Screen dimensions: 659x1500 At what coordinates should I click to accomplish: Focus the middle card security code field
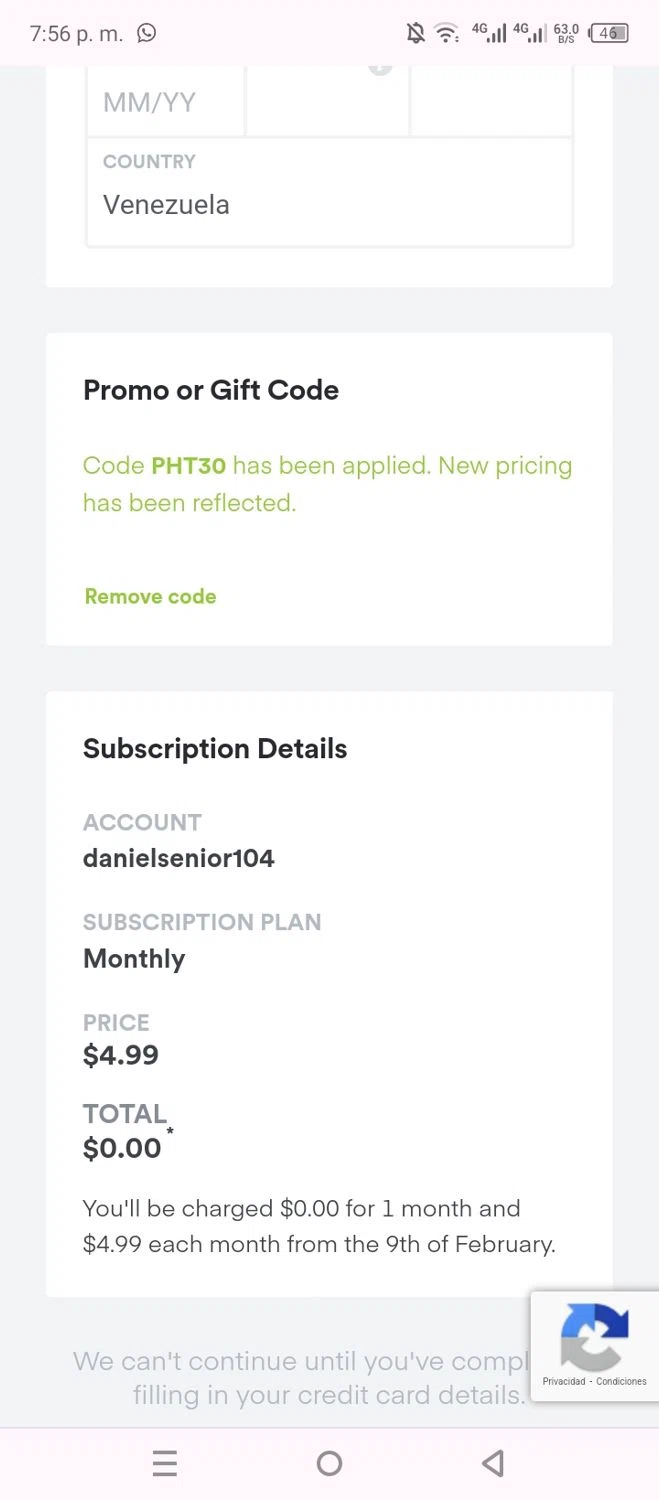327,102
